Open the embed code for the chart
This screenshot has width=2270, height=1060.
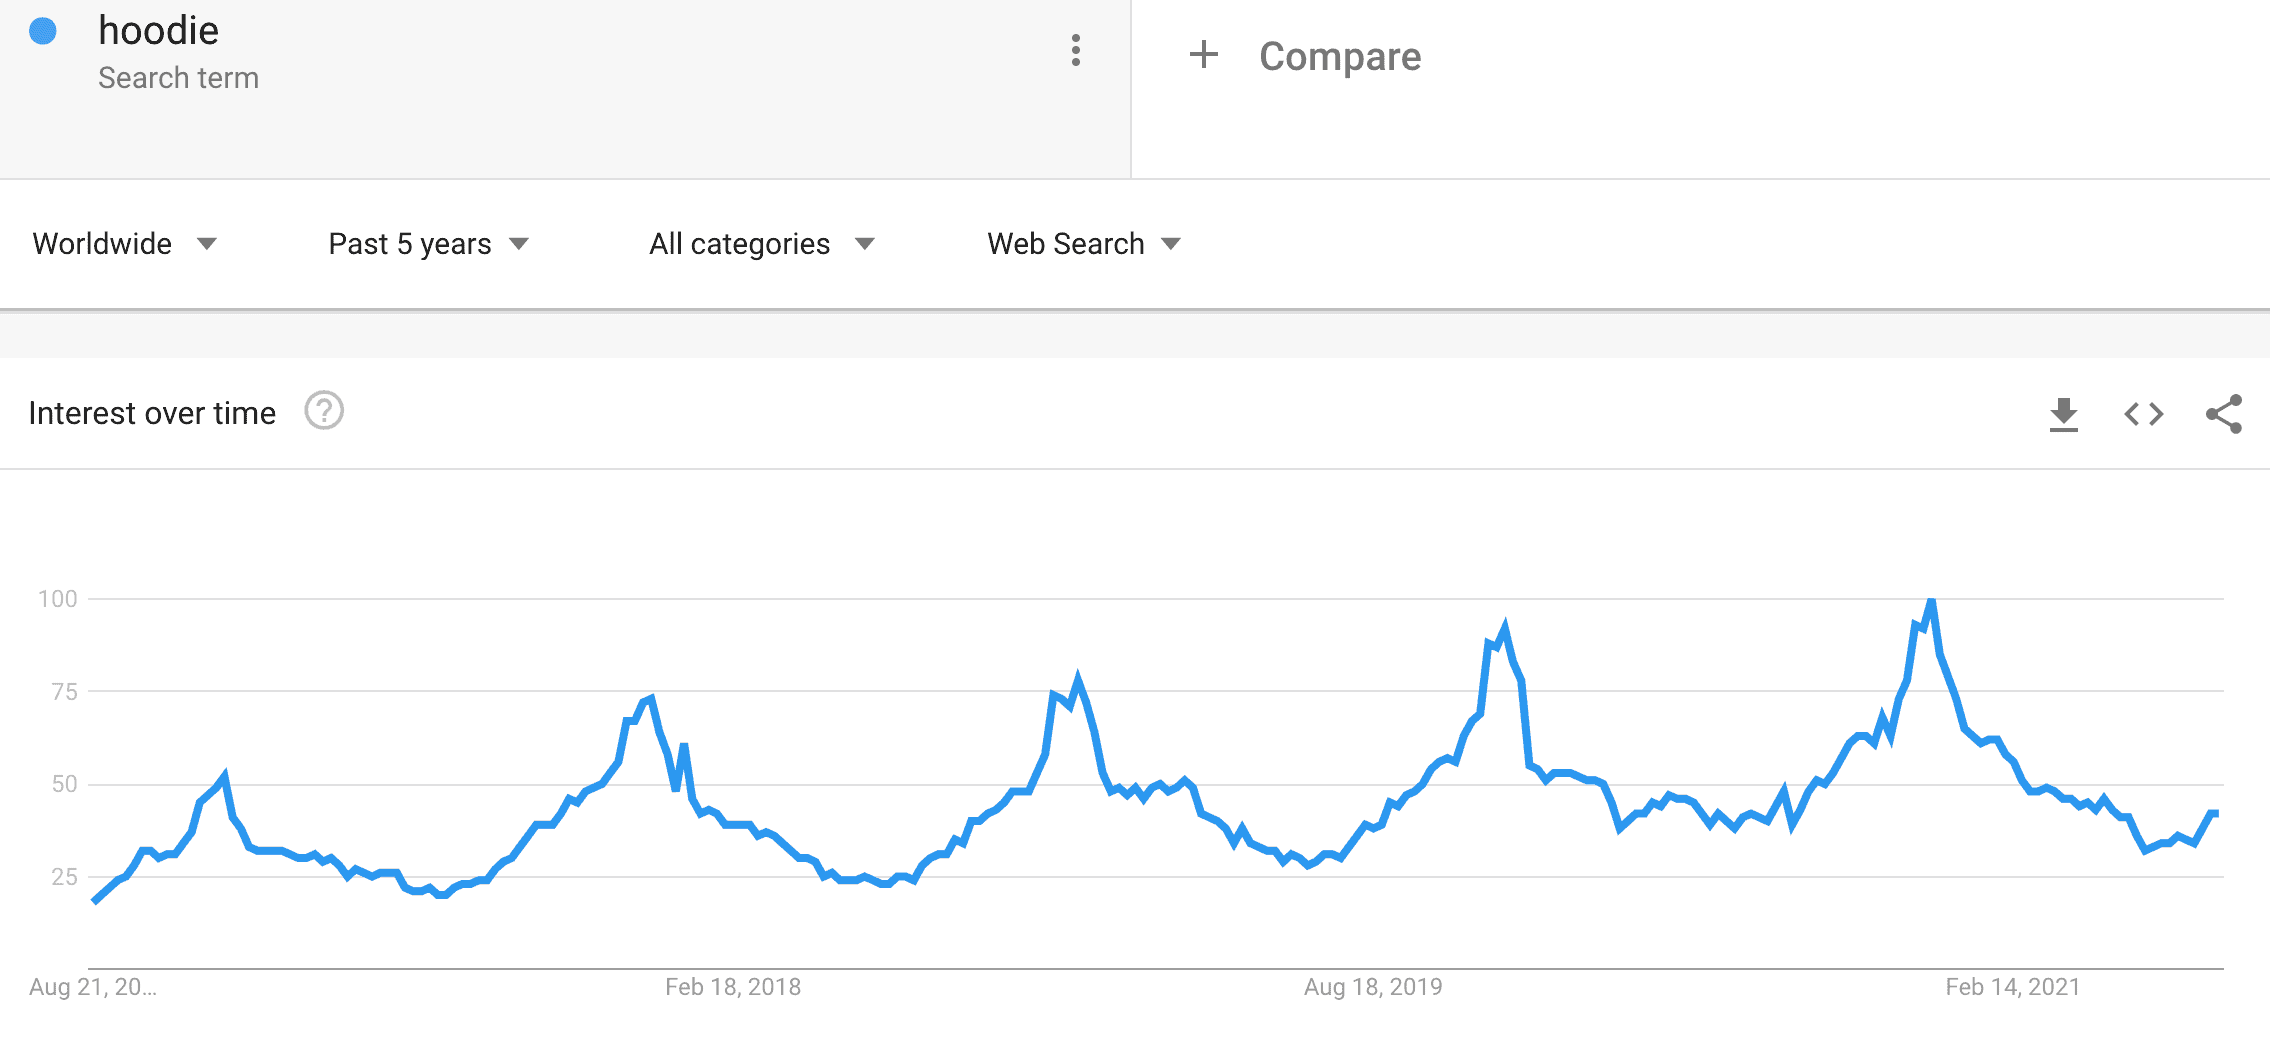click(x=2142, y=413)
